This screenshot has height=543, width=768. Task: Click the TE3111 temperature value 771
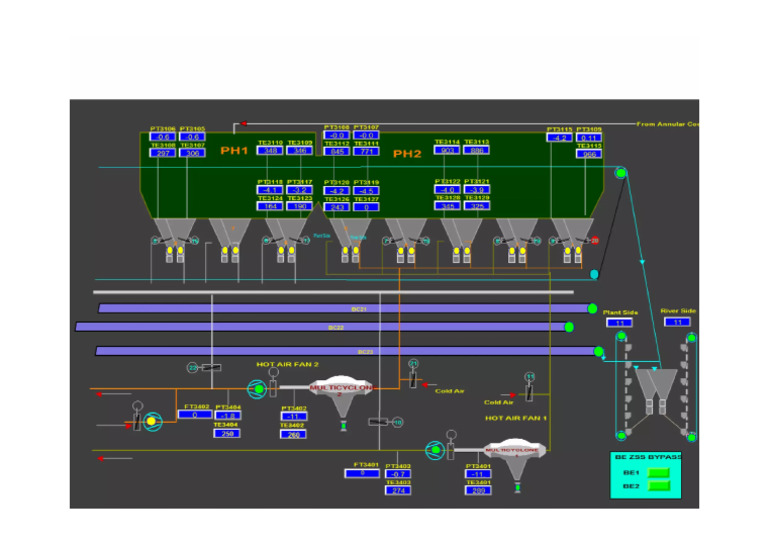(366, 151)
